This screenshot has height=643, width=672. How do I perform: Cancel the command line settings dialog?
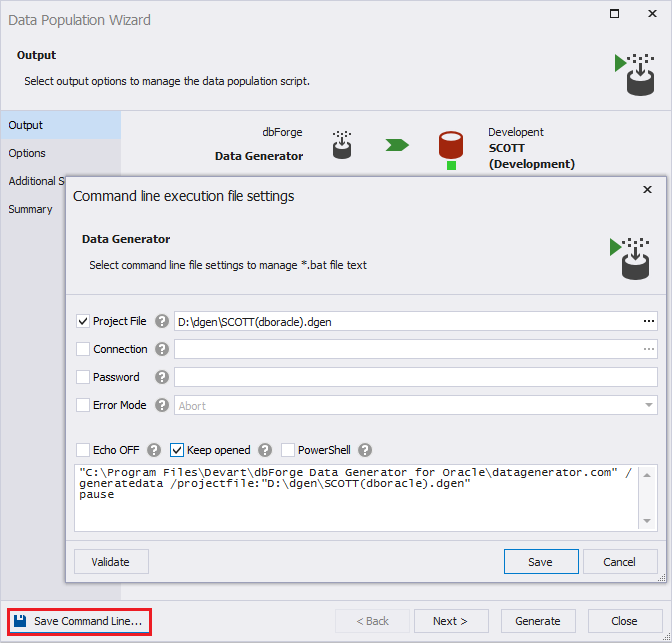pyautogui.click(x=620, y=562)
